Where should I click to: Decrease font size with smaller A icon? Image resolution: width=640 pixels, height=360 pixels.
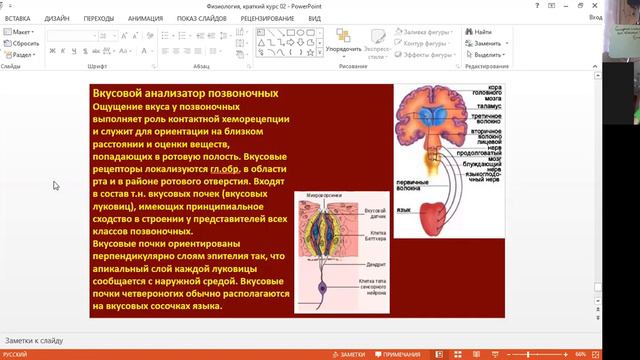(x=136, y=36)
